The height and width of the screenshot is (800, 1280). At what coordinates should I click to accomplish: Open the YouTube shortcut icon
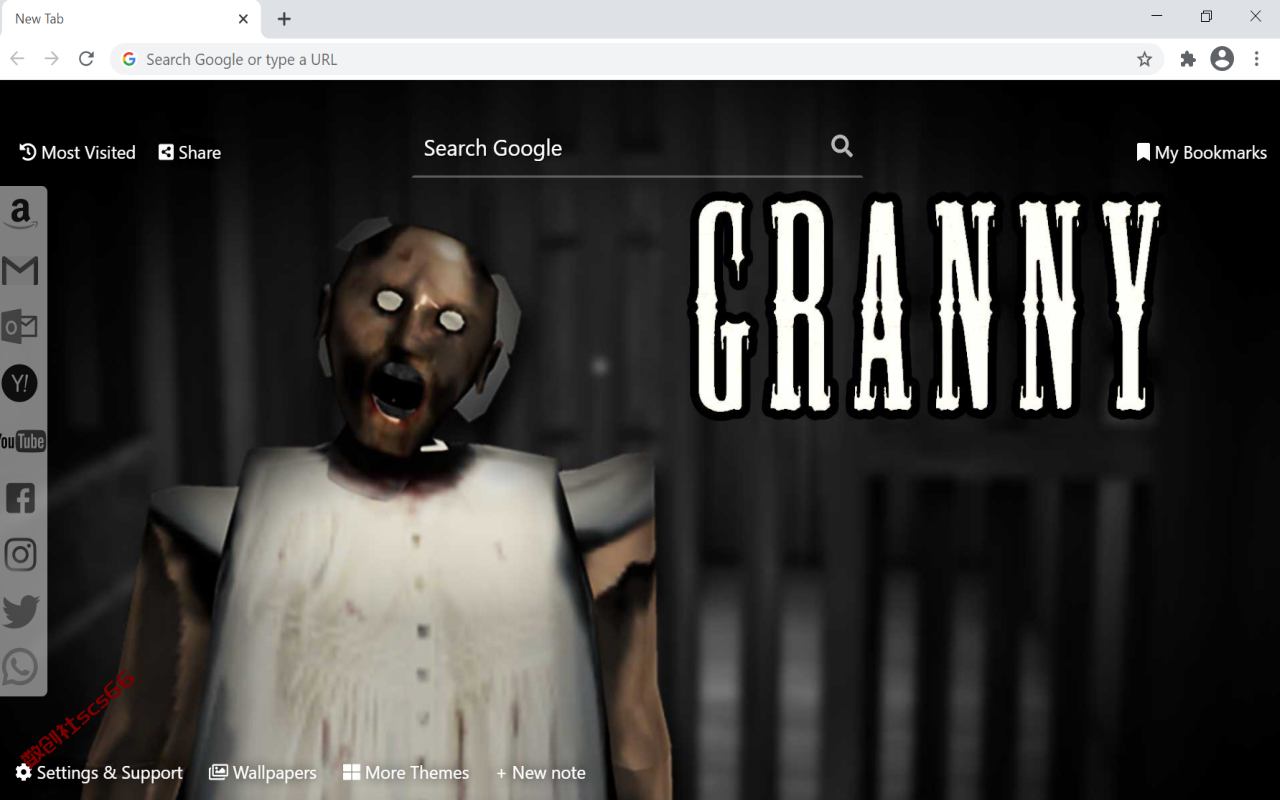click(22, 441)
